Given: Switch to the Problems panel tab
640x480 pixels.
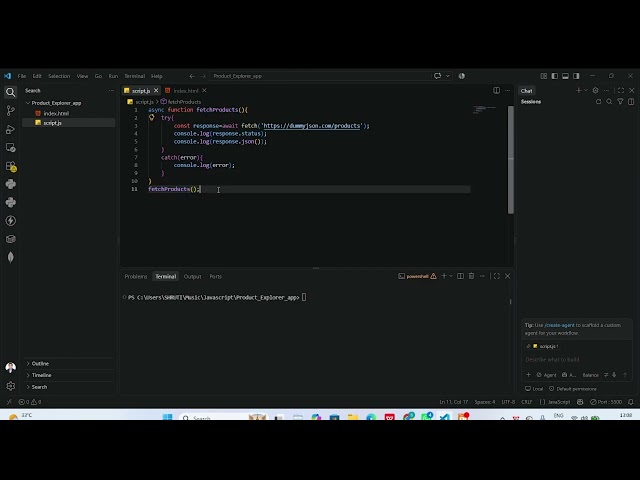Looking at the screenshot, I should tap(136, 276).
